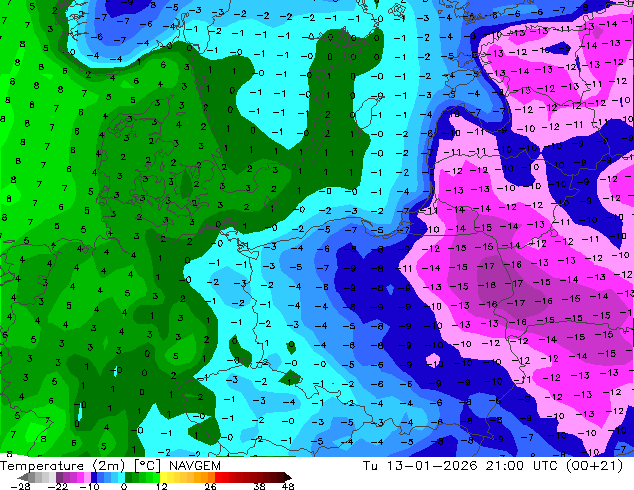Click the yellow legend swatch above 12
This screenshot has width=634, height=490.
coord(163,477)
